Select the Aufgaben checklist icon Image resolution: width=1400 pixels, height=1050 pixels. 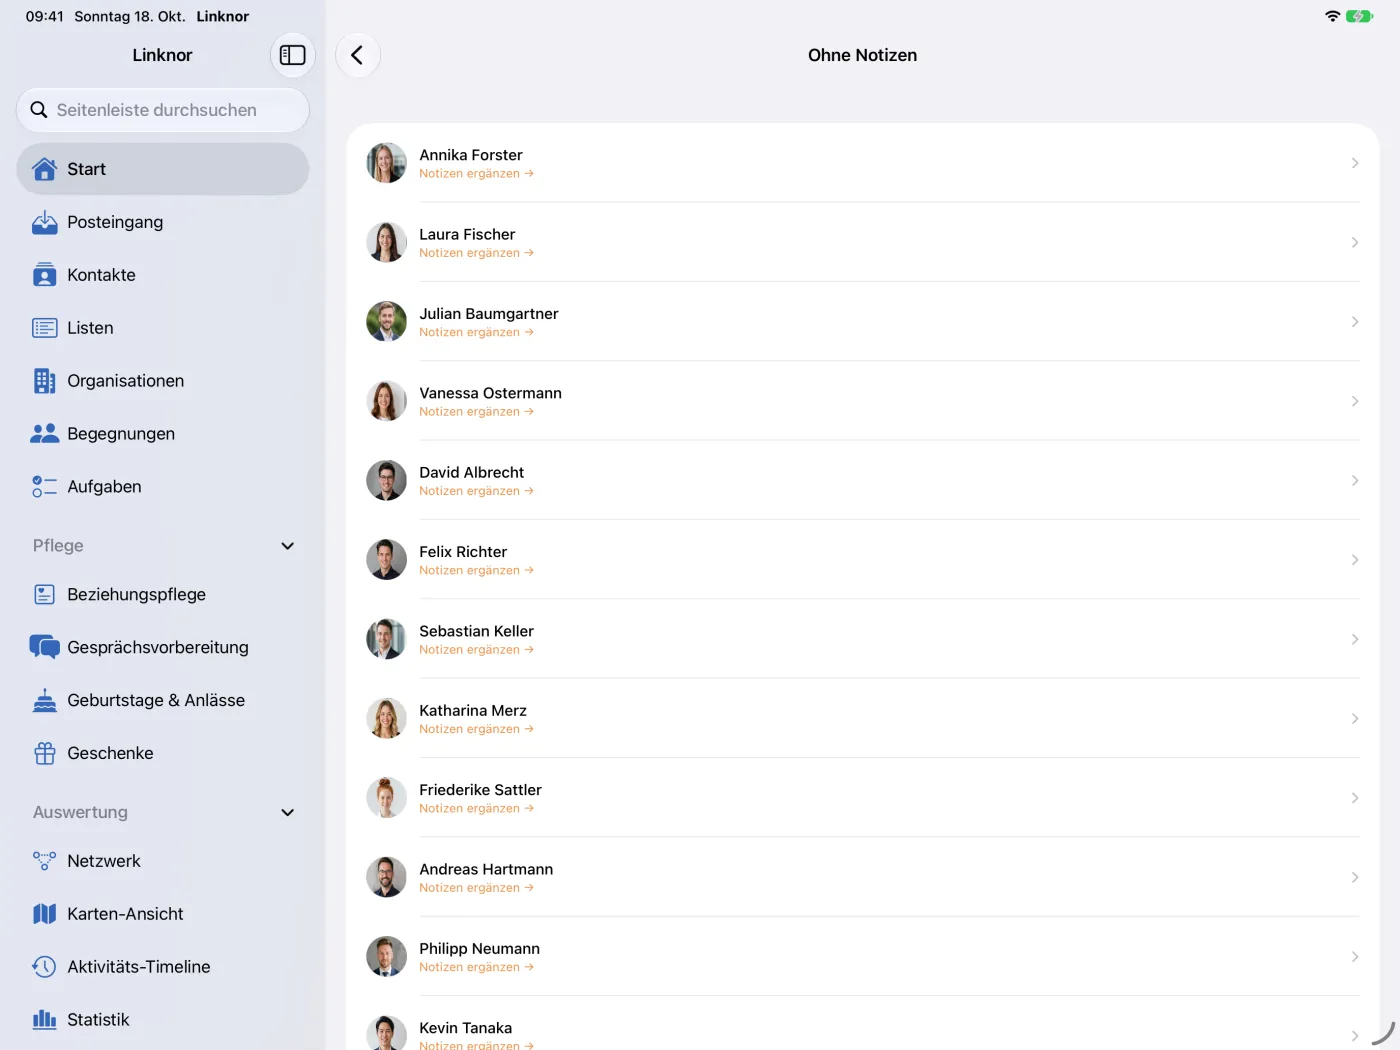(45, 487)
